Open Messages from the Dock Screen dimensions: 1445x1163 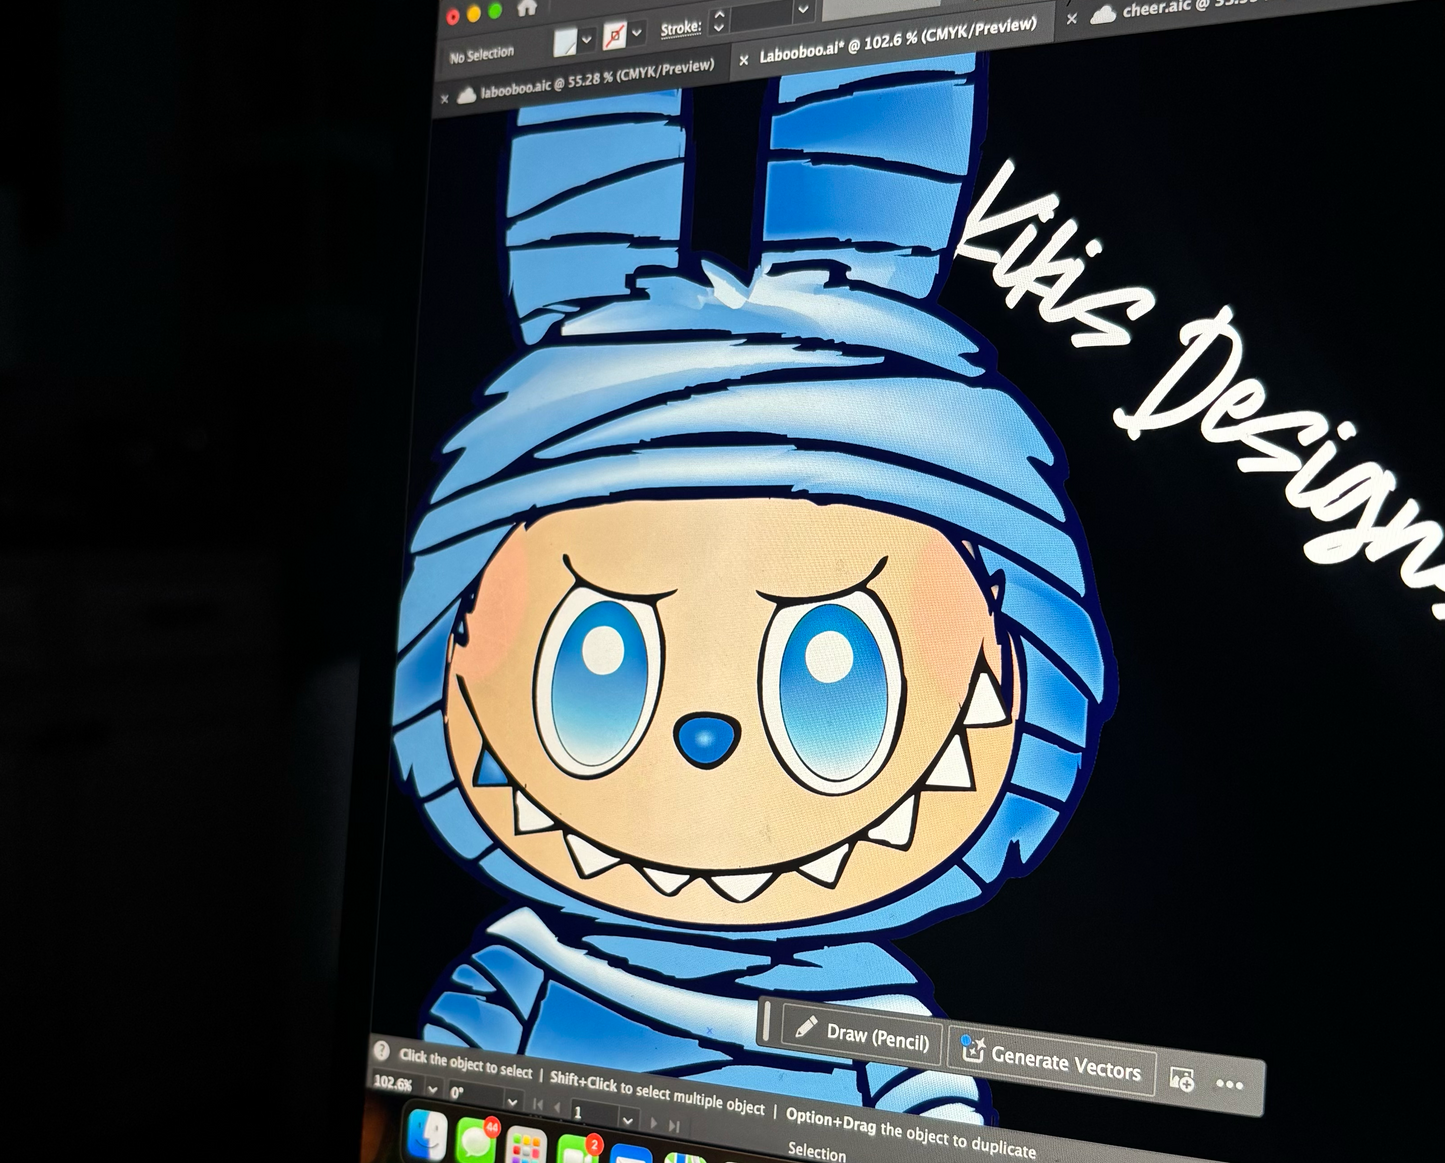coord(476,1141)
